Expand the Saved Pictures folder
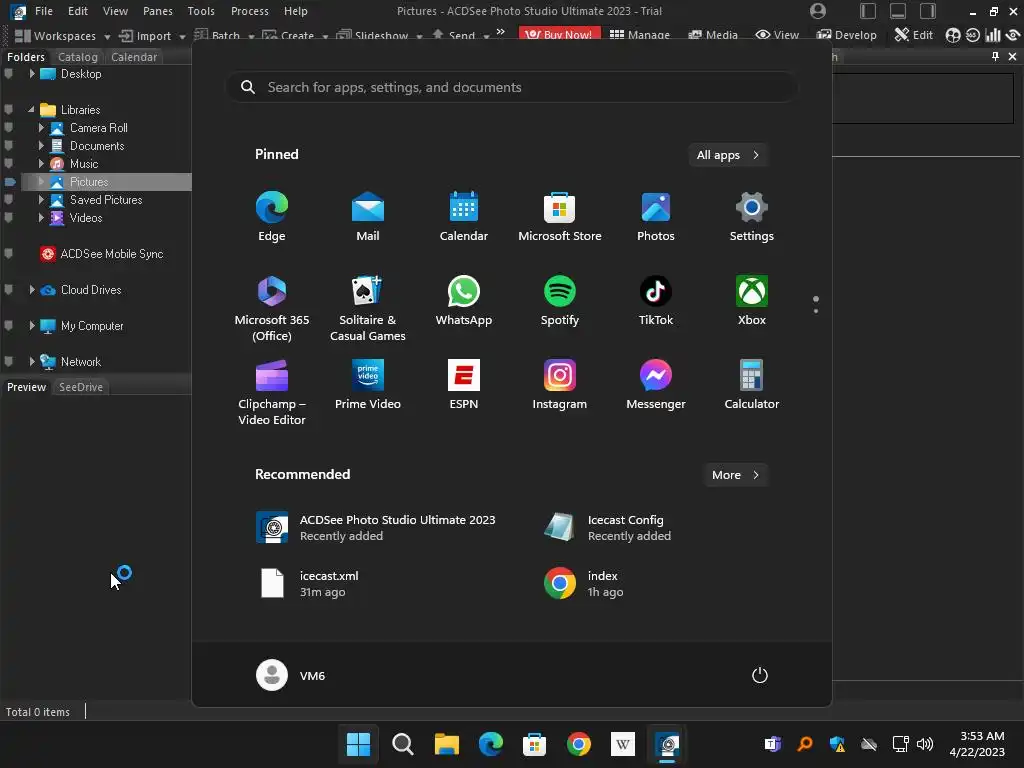Image resolution: width=1024 pixels, height=768 pixels. 40,200
